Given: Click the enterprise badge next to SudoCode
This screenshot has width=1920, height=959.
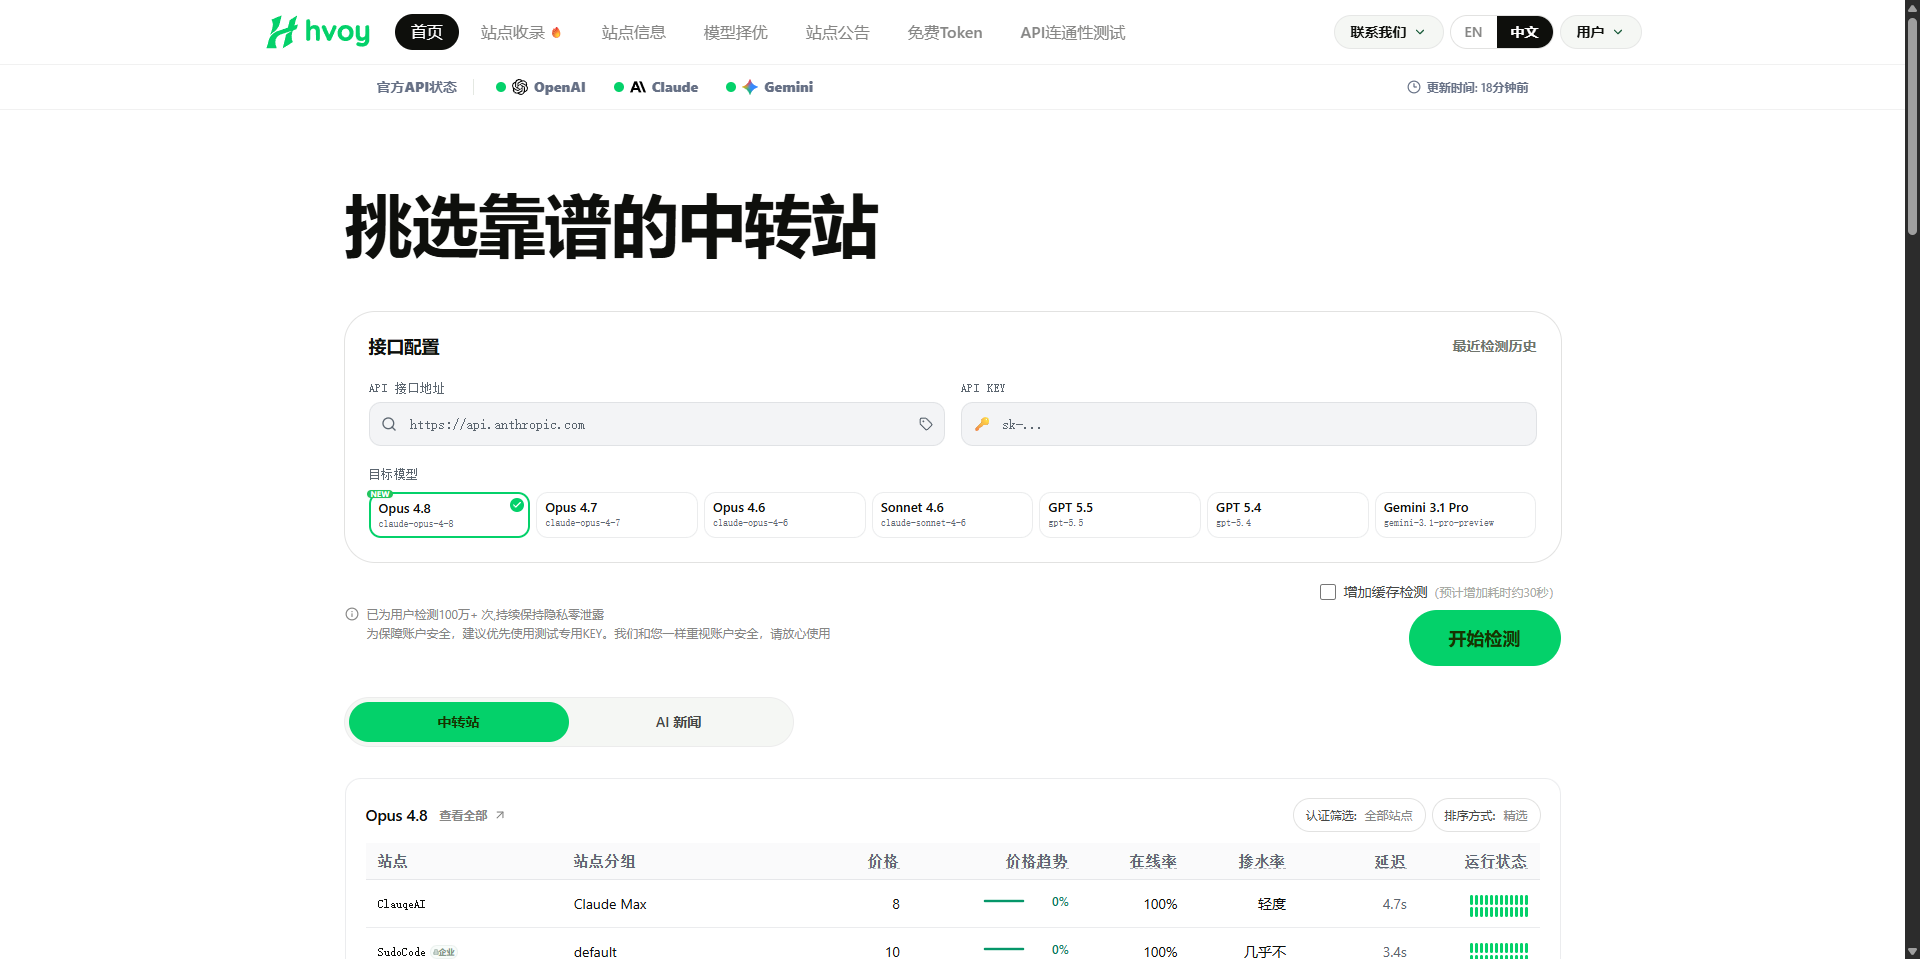Looking at the screenshot, I should tap(444, 952).
